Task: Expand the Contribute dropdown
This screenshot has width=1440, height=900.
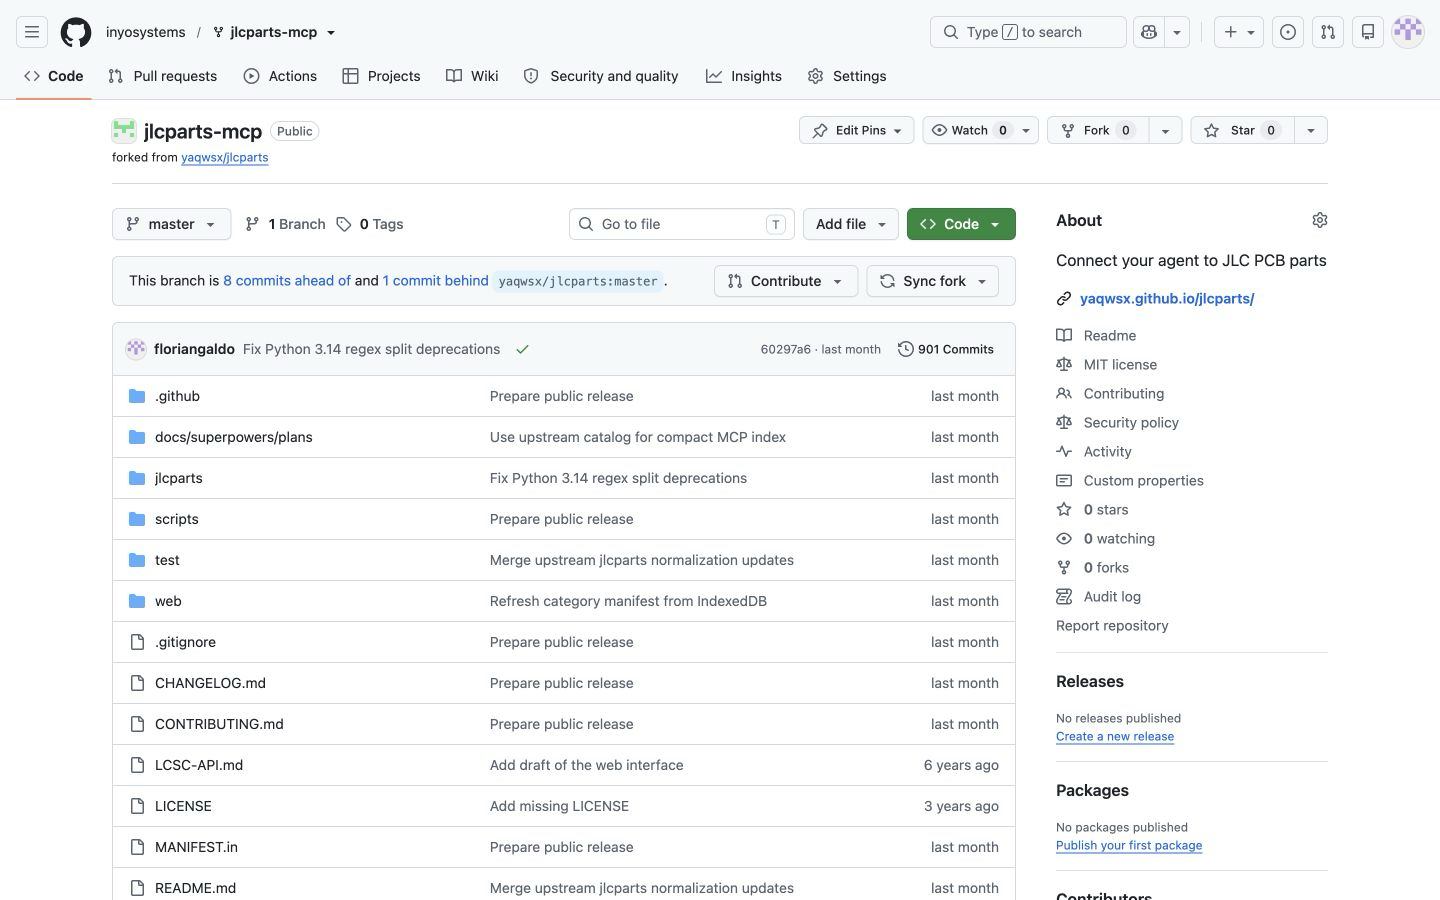Action: tap(786, 281)
